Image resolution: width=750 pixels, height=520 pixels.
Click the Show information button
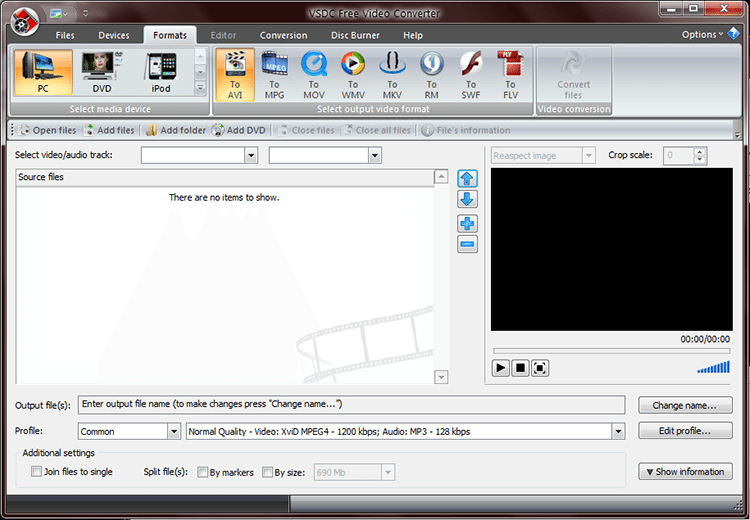(685, 472)
